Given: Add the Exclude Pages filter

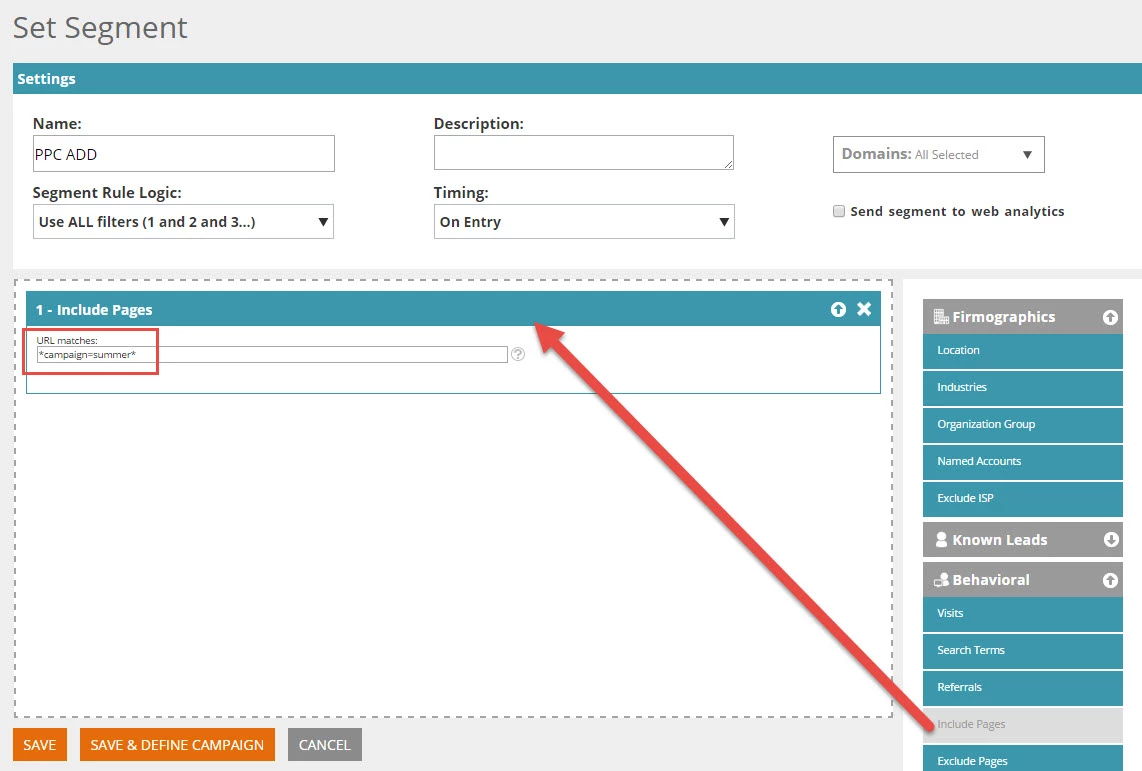Looking at the screenshot, I should [x=1023, y=760].
